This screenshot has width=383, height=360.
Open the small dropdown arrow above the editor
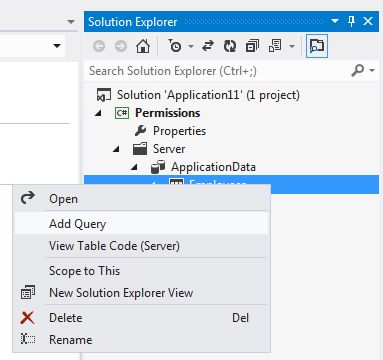pyautogui.click(x=71, y=22)
